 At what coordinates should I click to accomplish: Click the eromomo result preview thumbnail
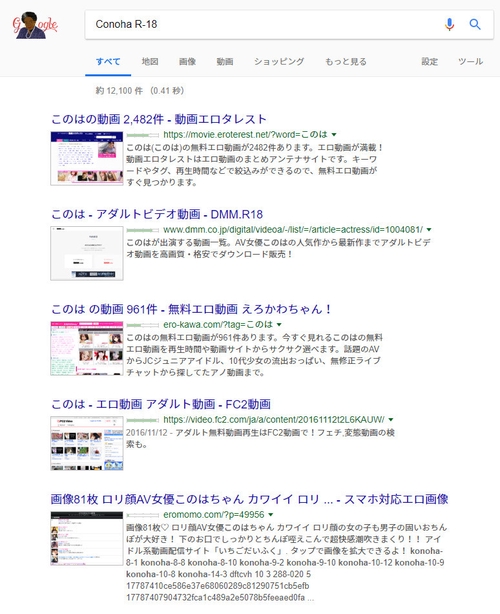(87, 538)
